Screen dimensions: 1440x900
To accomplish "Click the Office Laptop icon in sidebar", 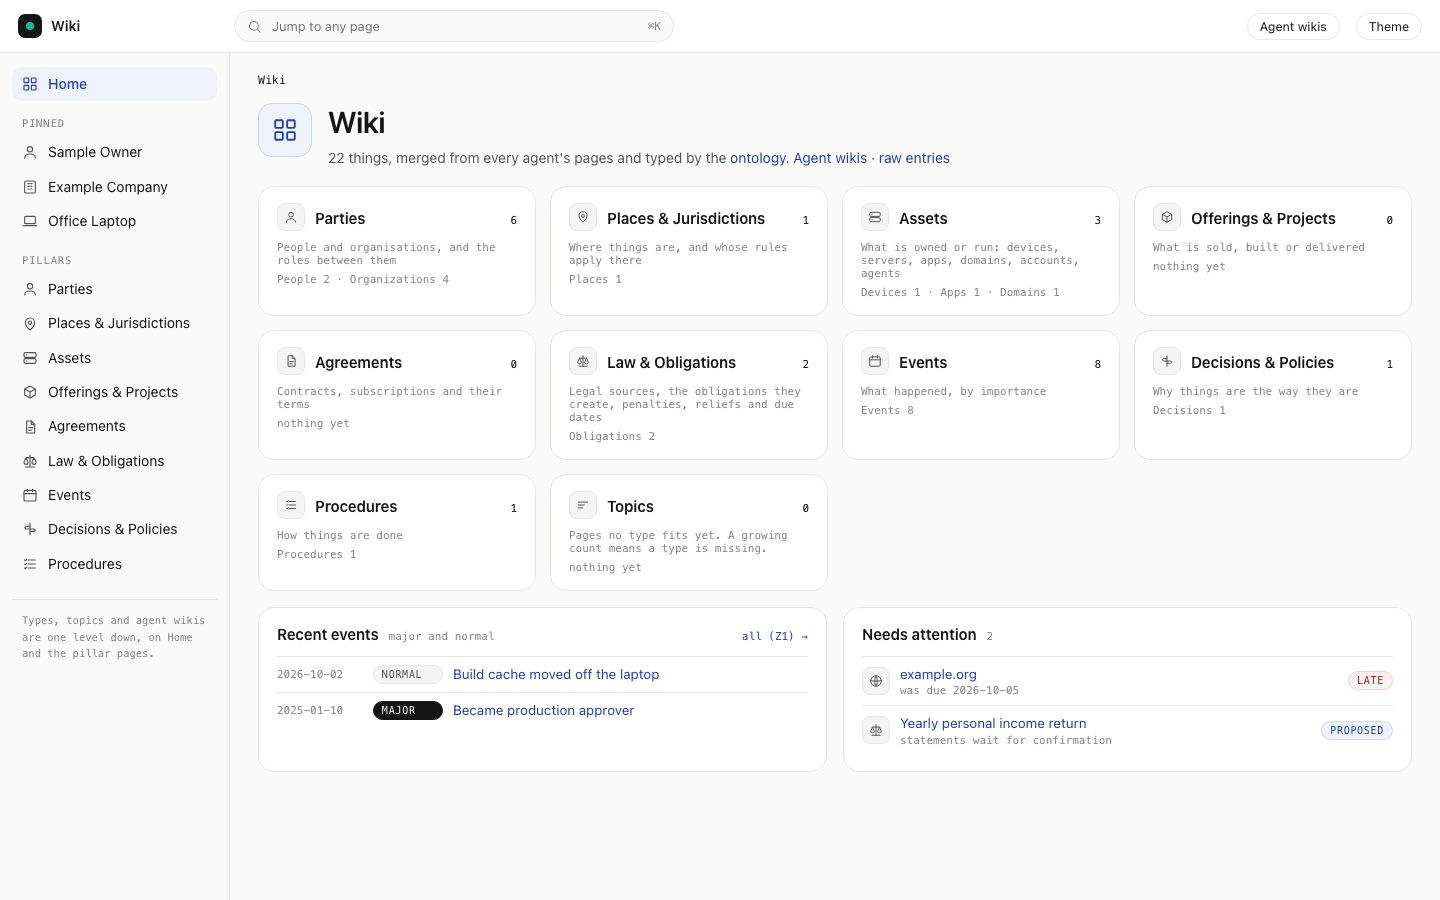I will point(30,221).
